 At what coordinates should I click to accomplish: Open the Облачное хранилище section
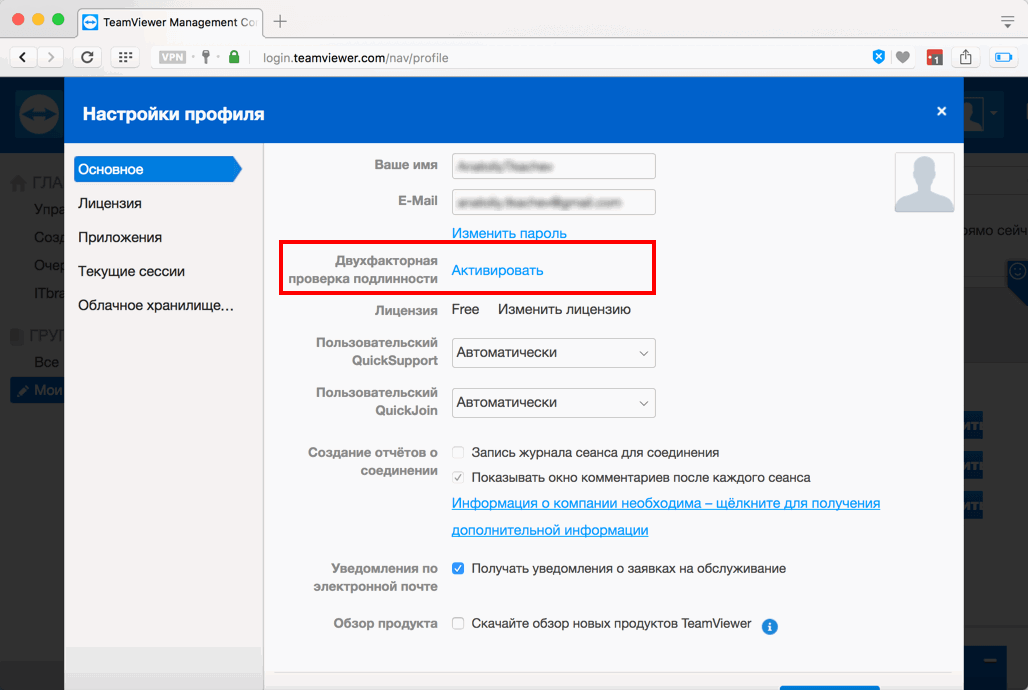click(155, 306)
